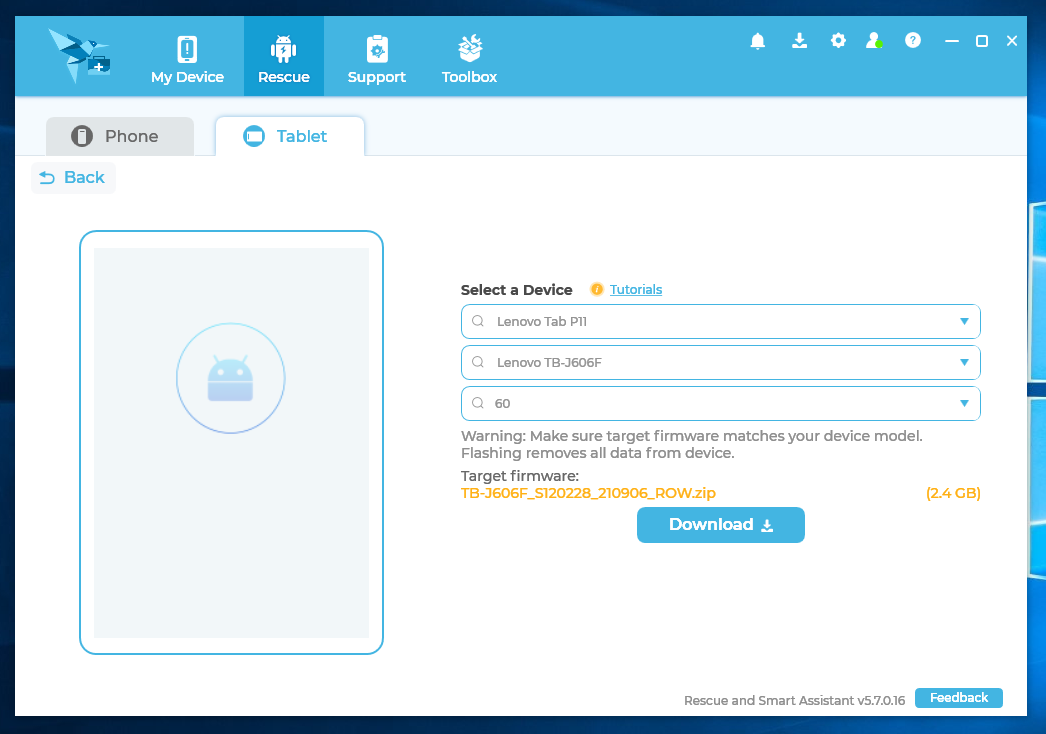1046x734 pixels.
Task: Click the Lenovo TB-J606F search field
Action: point(720,362)
